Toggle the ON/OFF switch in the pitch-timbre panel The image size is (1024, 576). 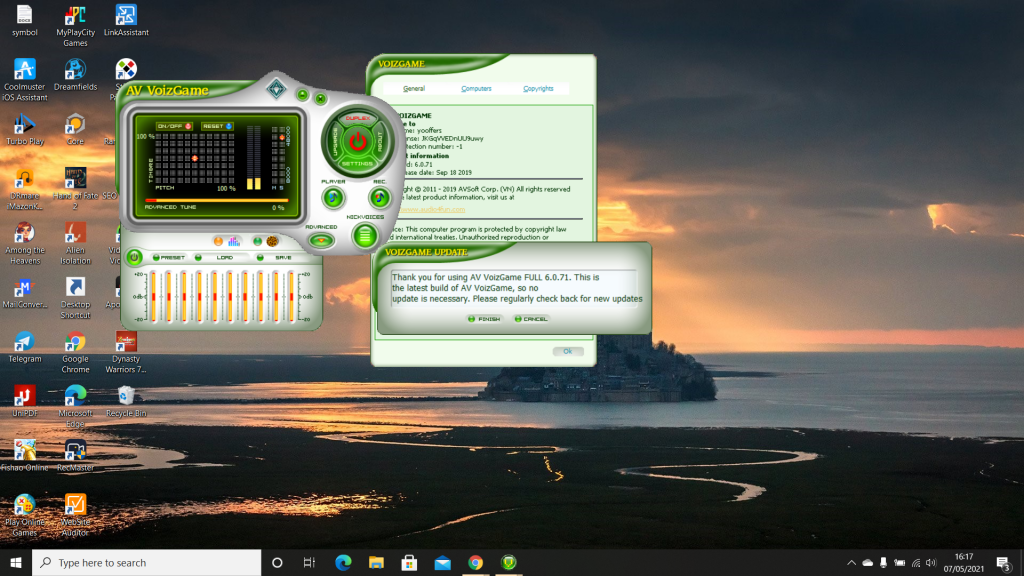[174, 126]
